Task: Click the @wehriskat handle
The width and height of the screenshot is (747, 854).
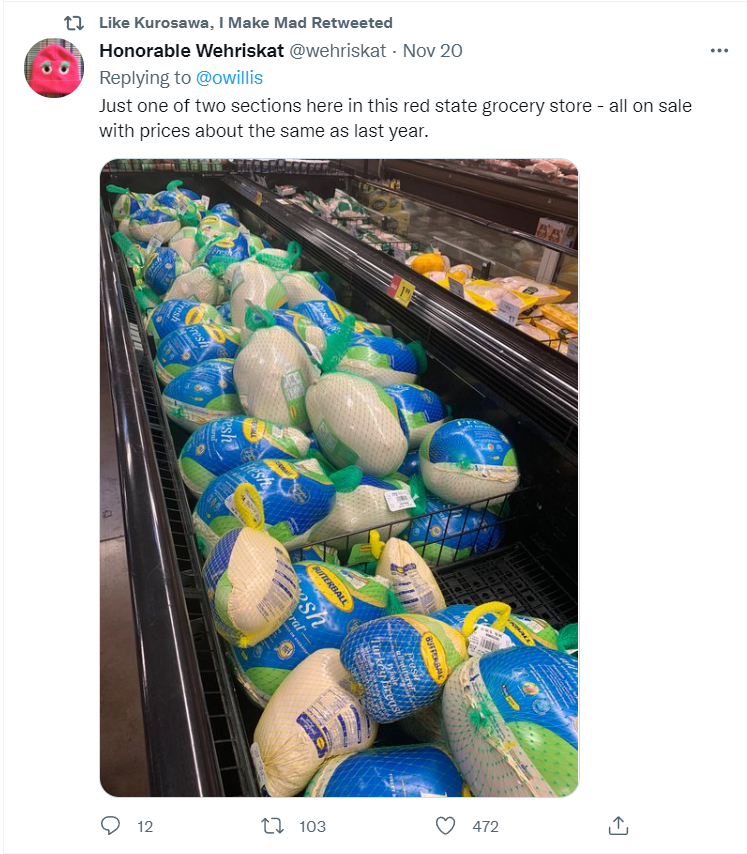Action: [x=338, y=51]
